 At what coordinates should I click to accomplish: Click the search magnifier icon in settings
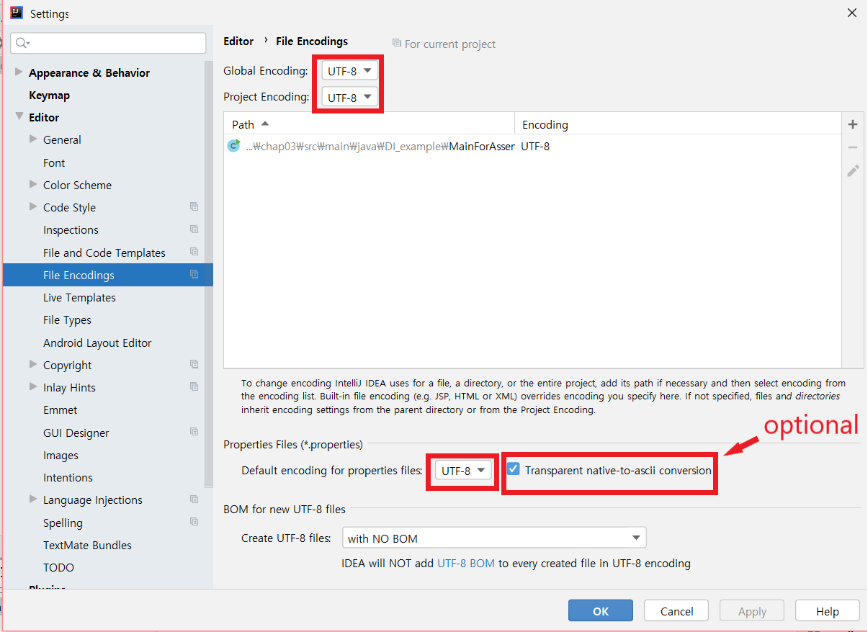coord(22,43)
